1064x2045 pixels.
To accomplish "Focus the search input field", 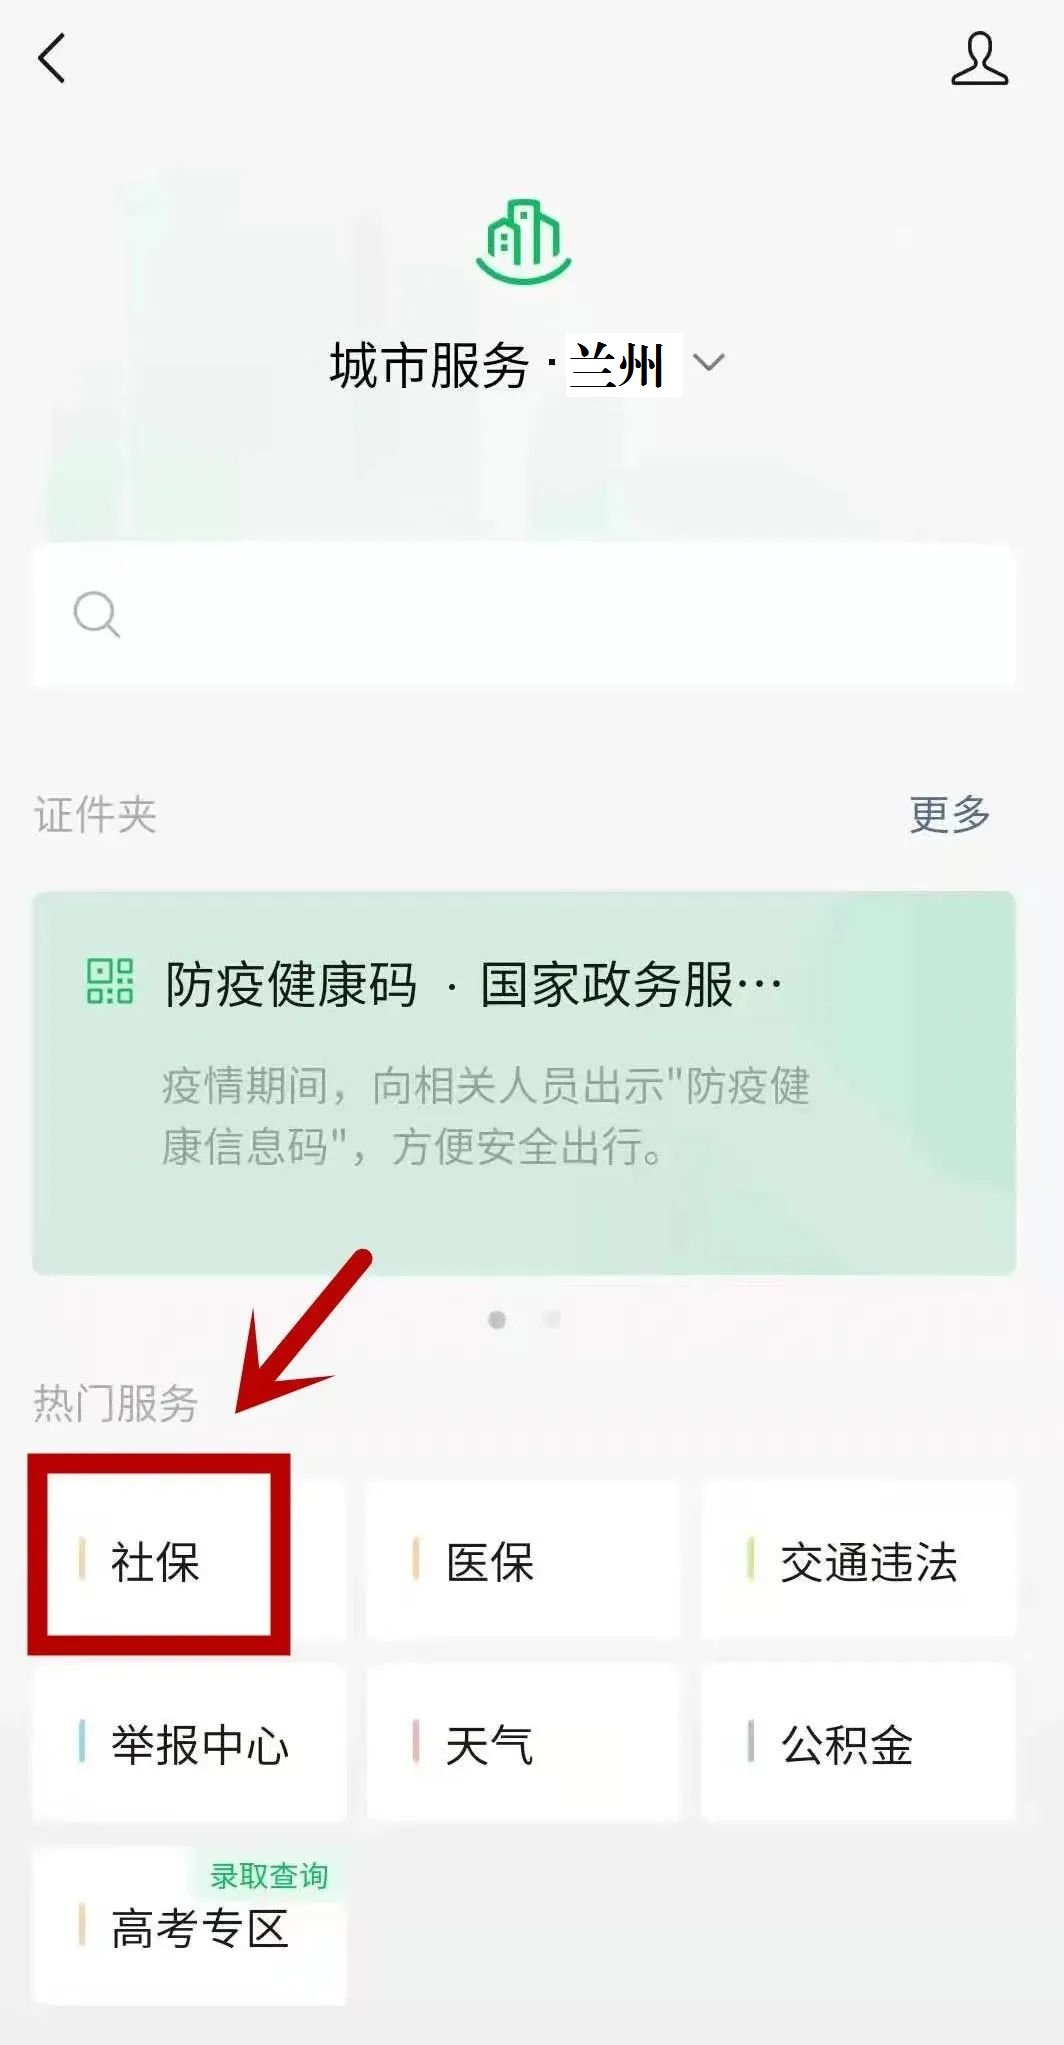I will [524, 614].
